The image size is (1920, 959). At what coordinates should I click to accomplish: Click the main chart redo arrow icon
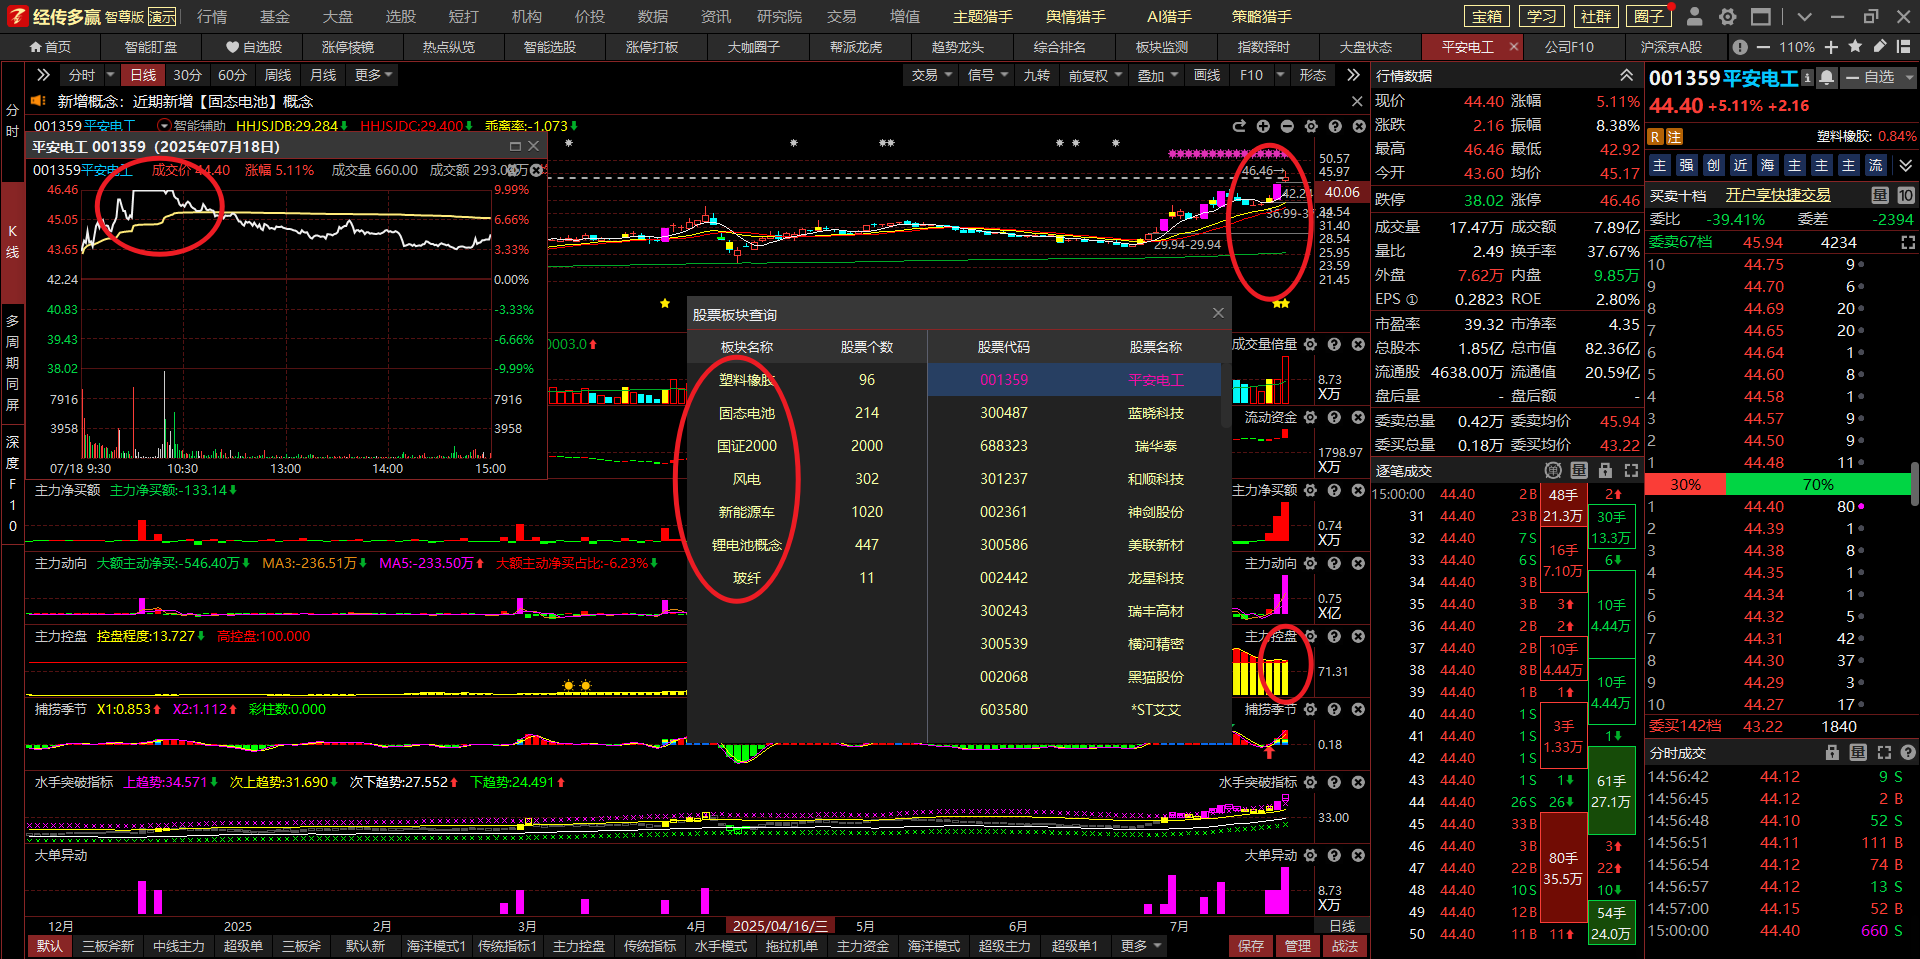click(1239, 126)
